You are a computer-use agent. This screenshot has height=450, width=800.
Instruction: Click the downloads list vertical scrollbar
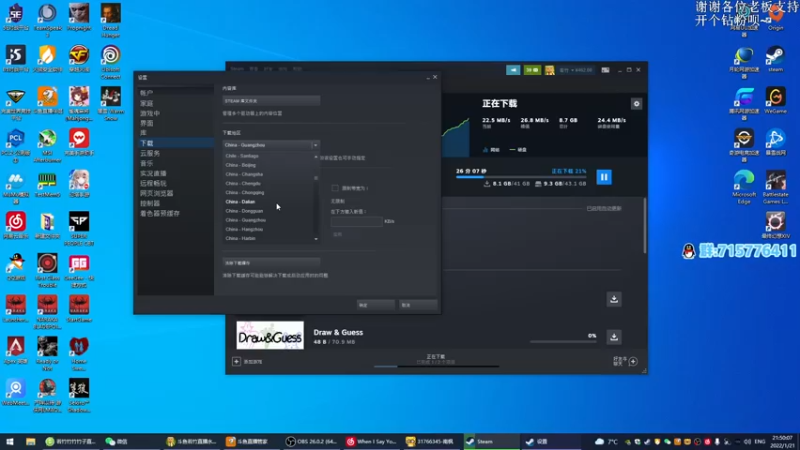(644, 226)
